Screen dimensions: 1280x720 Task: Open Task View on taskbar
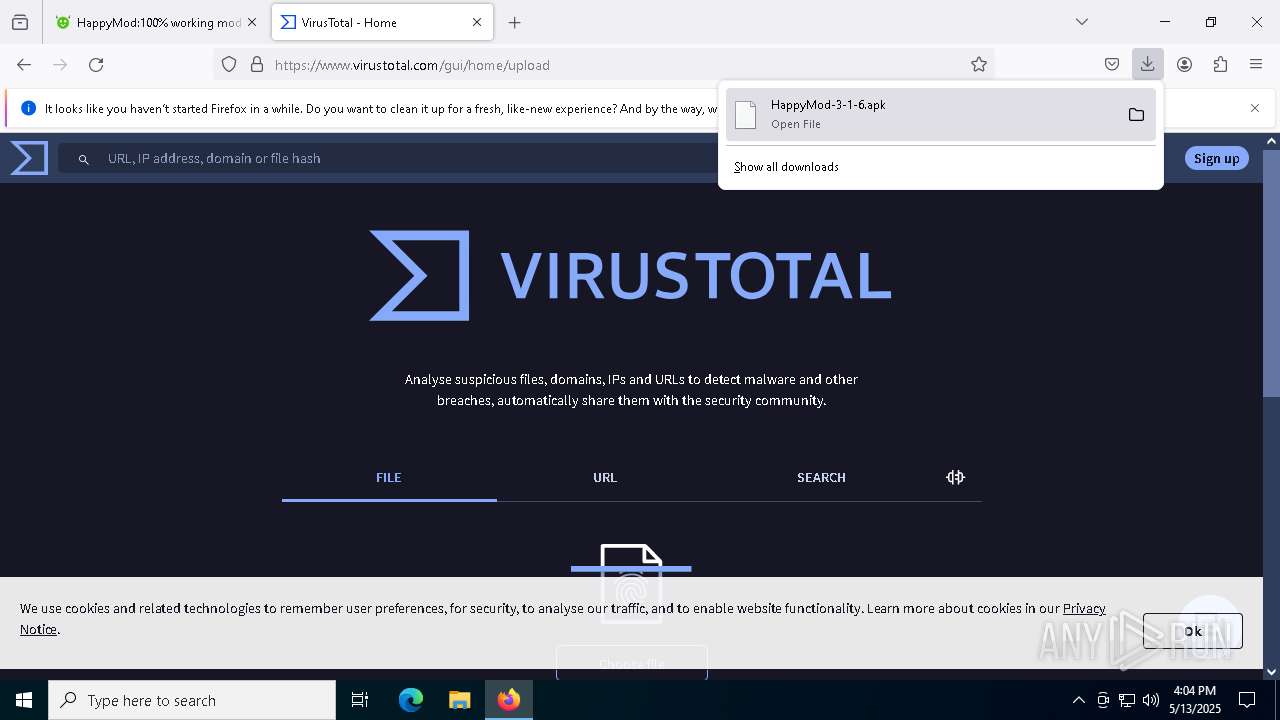click(360, 700)
